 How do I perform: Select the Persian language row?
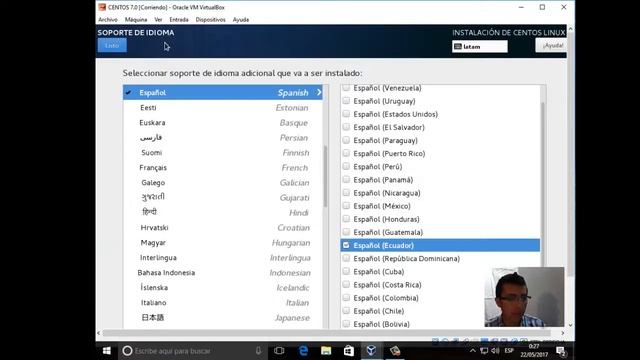coord(223,138)
